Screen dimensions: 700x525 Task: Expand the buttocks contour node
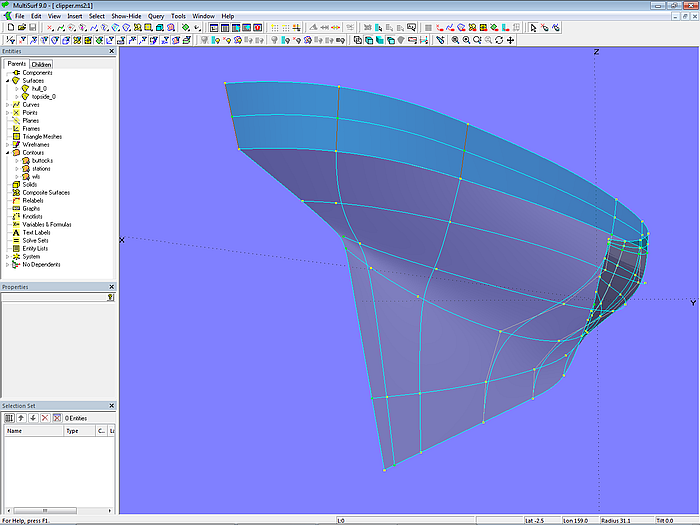pos(16,161)
